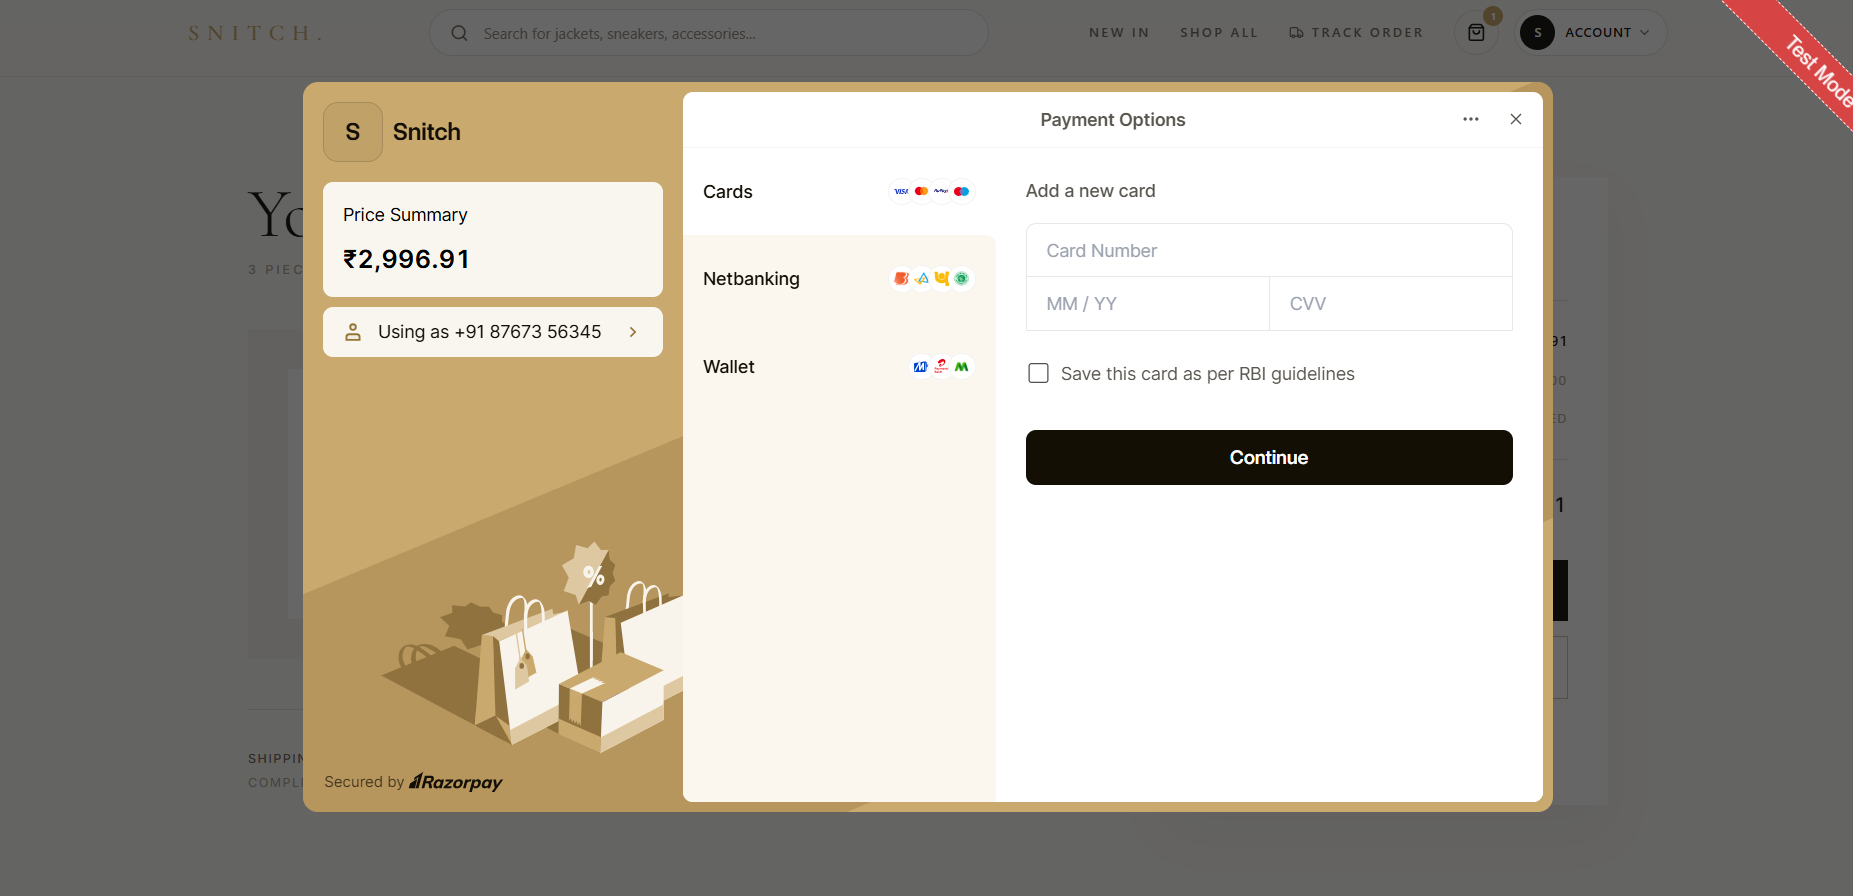Click the Razorpay logo
The image size is (1853, 896).
[456, 782]
